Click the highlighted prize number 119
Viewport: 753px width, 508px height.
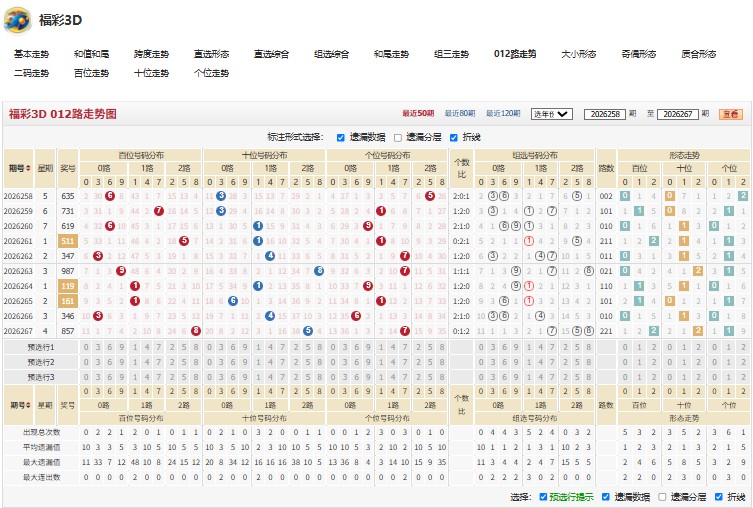point(68,286)
